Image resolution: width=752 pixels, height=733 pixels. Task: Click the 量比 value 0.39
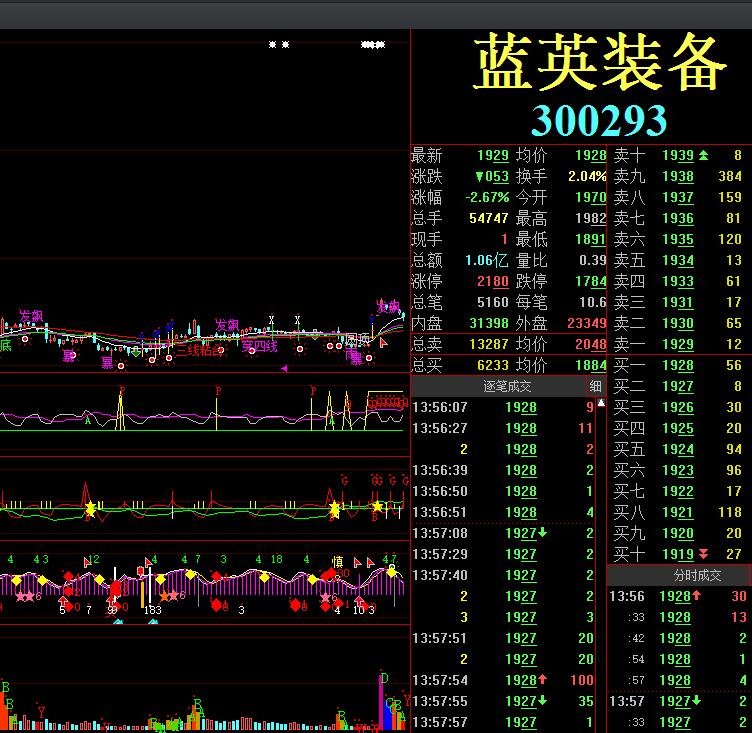tap(593, 260)
